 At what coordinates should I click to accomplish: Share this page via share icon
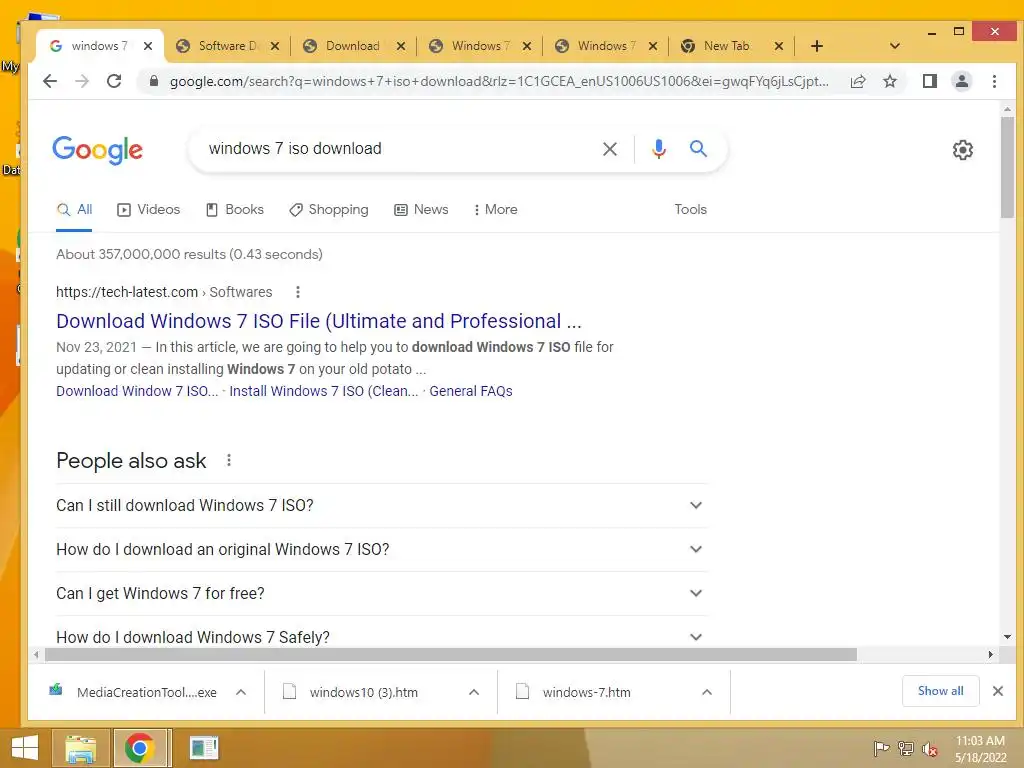click(857, 81)
